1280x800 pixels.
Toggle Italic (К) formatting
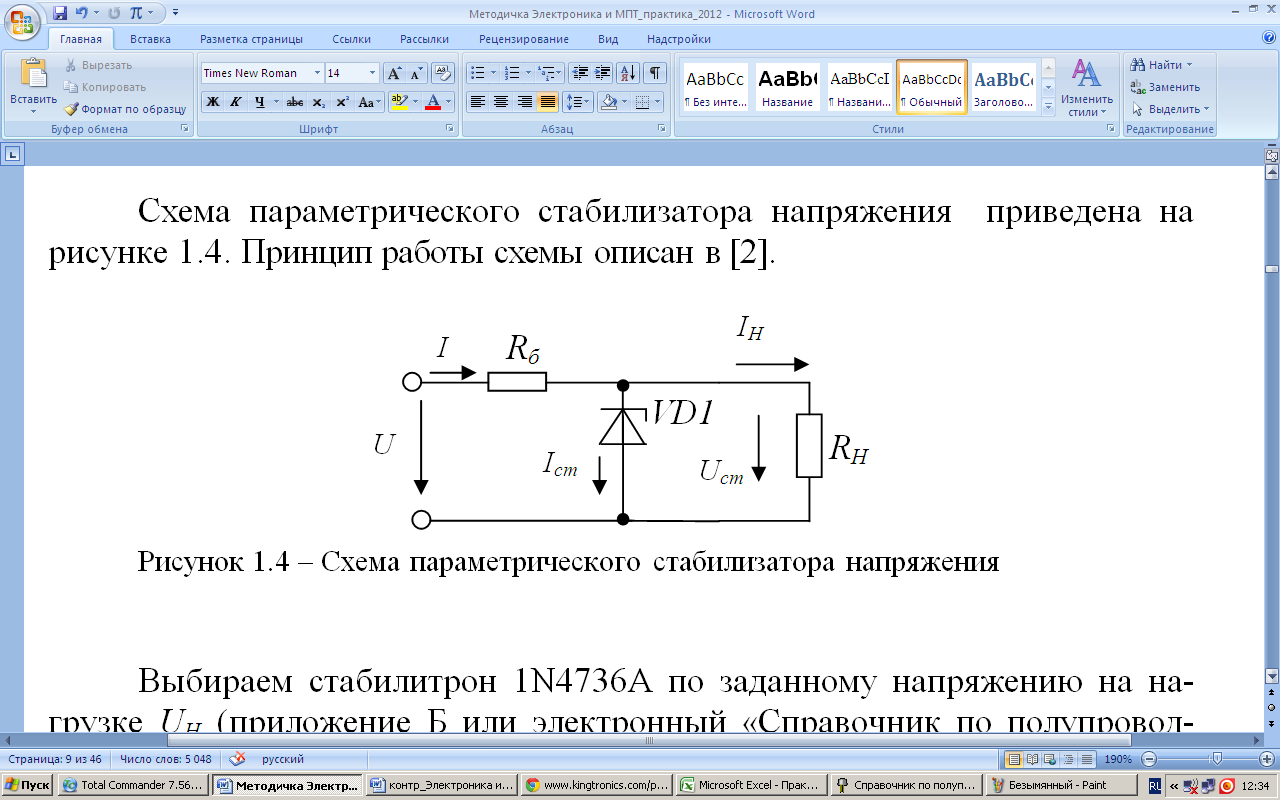(235, 102)
